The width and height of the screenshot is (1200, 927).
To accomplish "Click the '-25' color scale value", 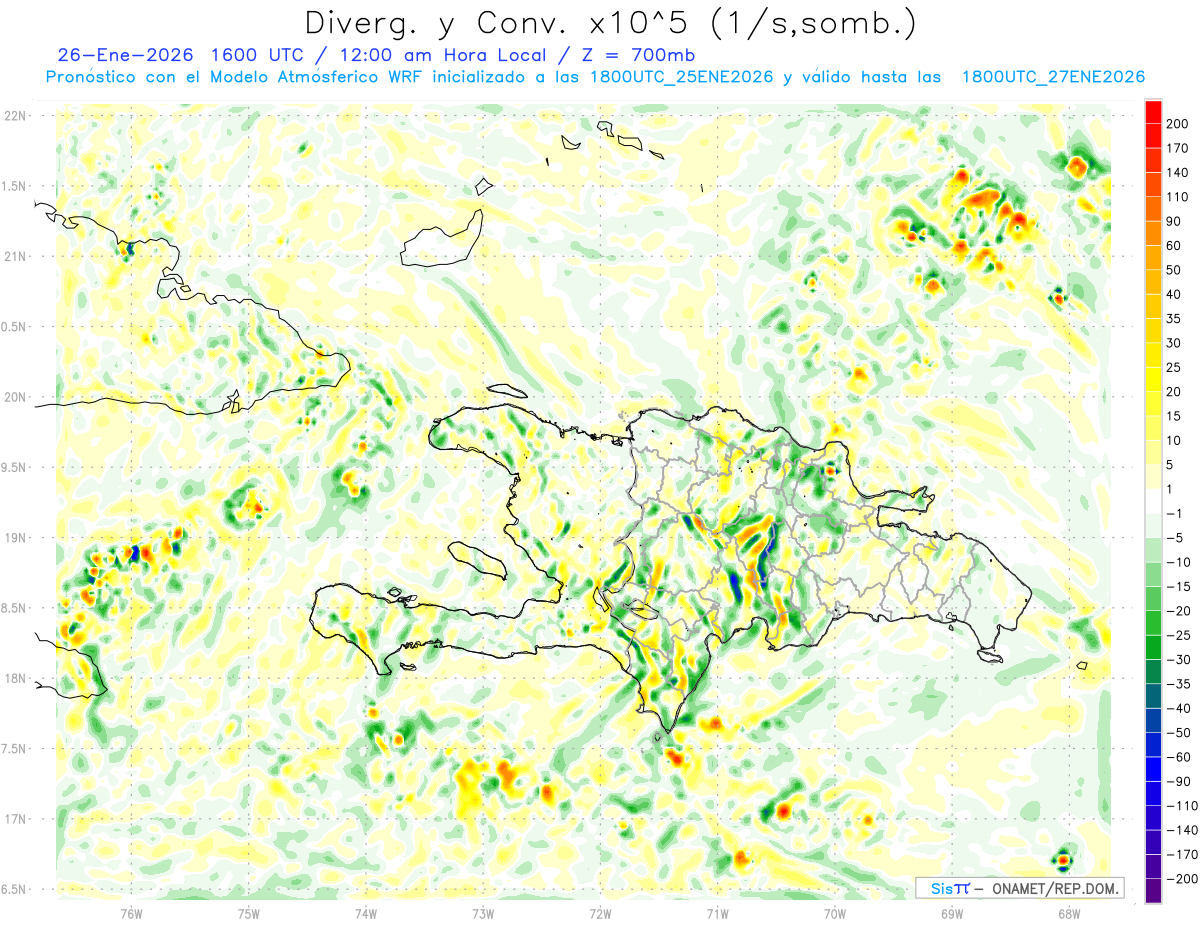I will click(x=1178, y=635).
